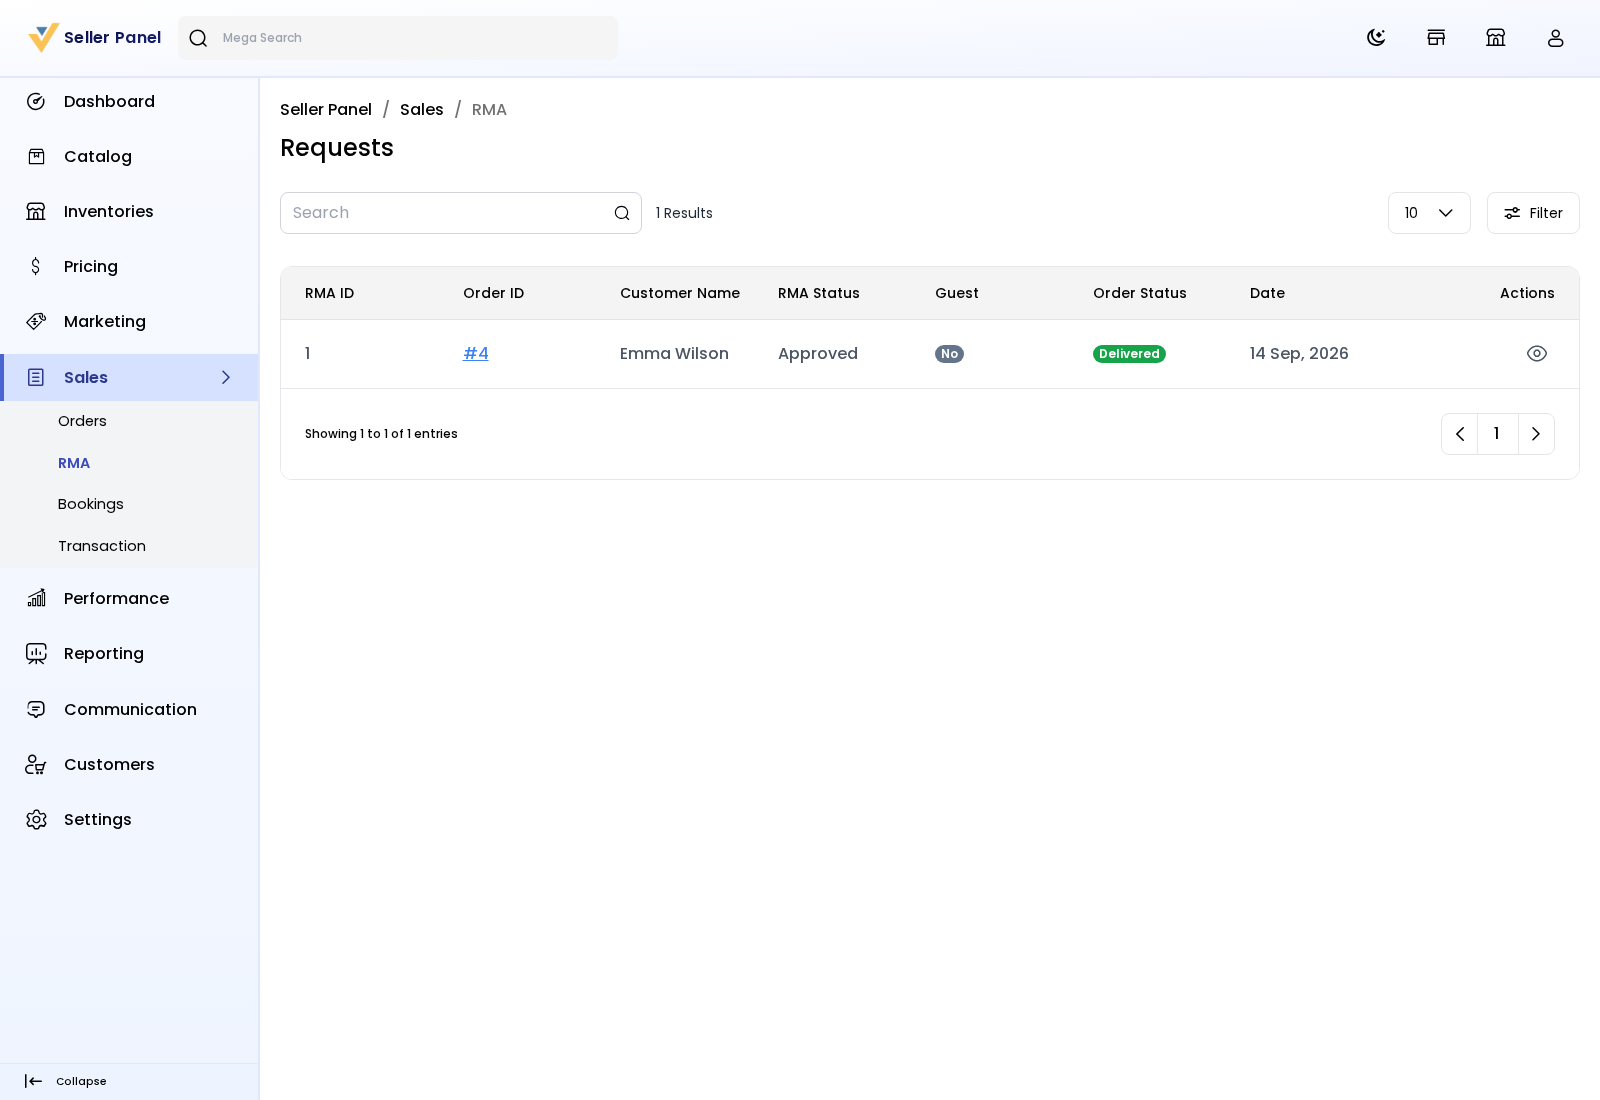Screen dimensions: 1600x1100
Task: Click the customer name Emma Wilson
Action: pos(674,354)
